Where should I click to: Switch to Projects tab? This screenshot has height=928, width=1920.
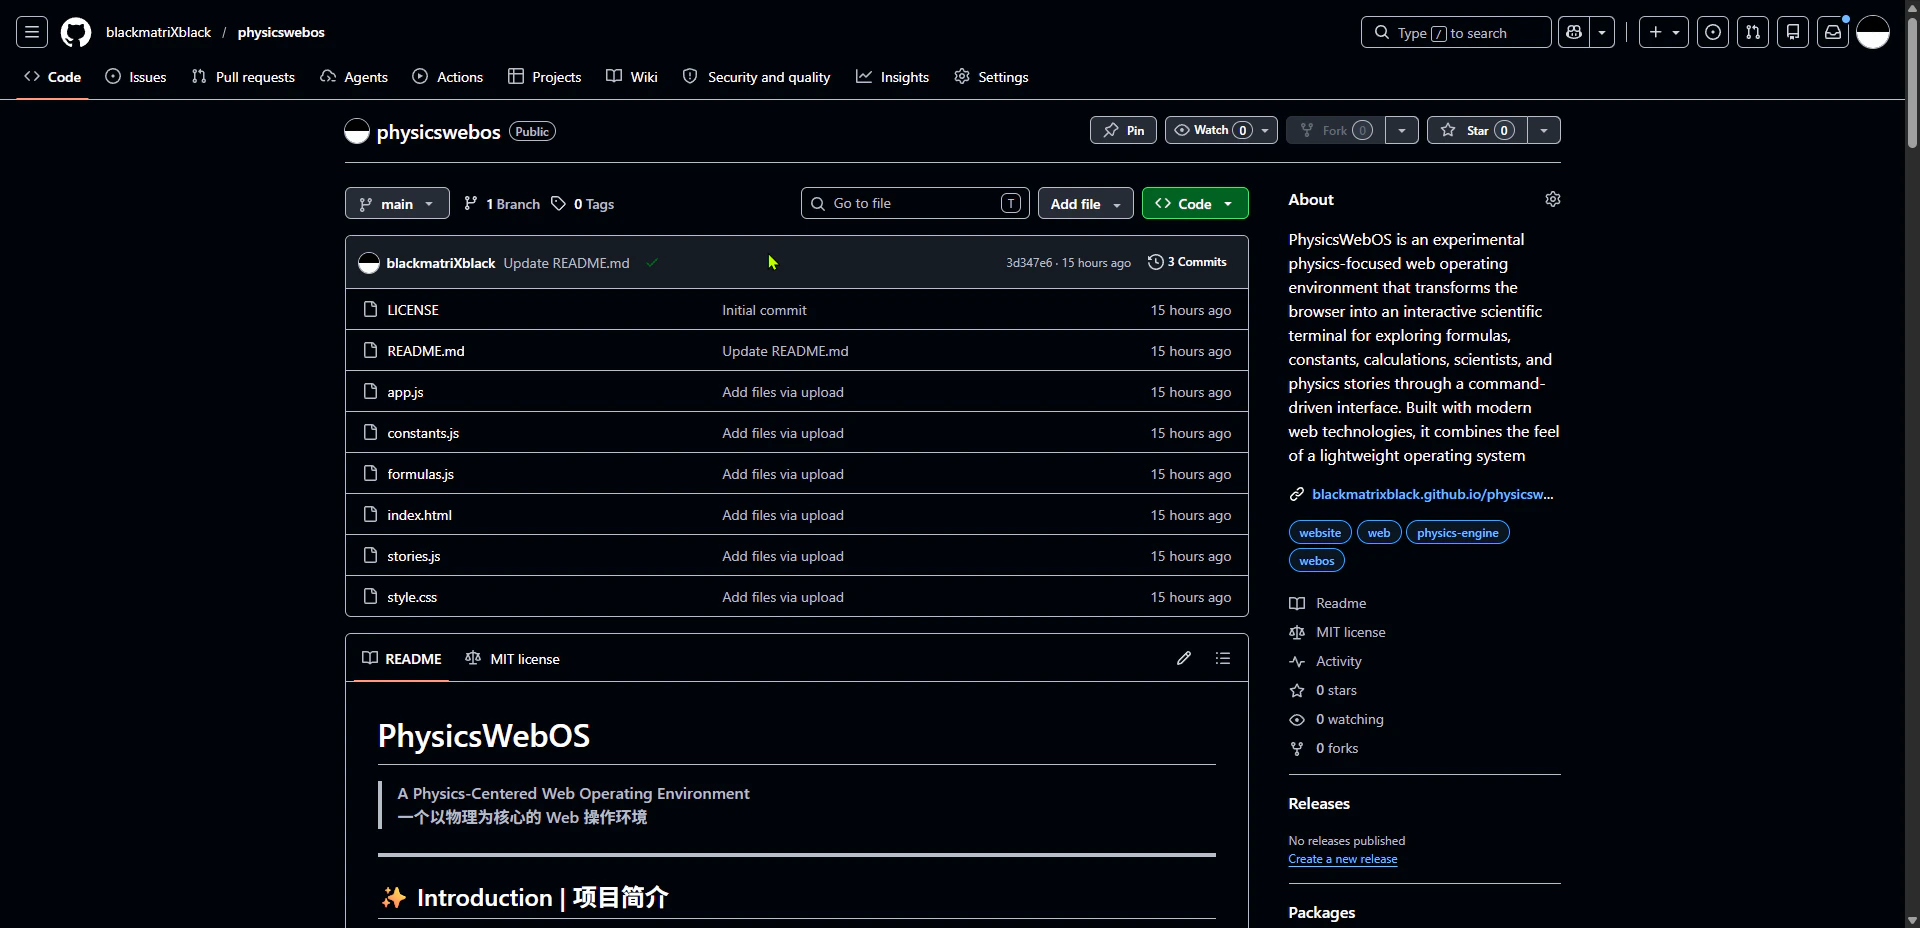pos(545,77)
